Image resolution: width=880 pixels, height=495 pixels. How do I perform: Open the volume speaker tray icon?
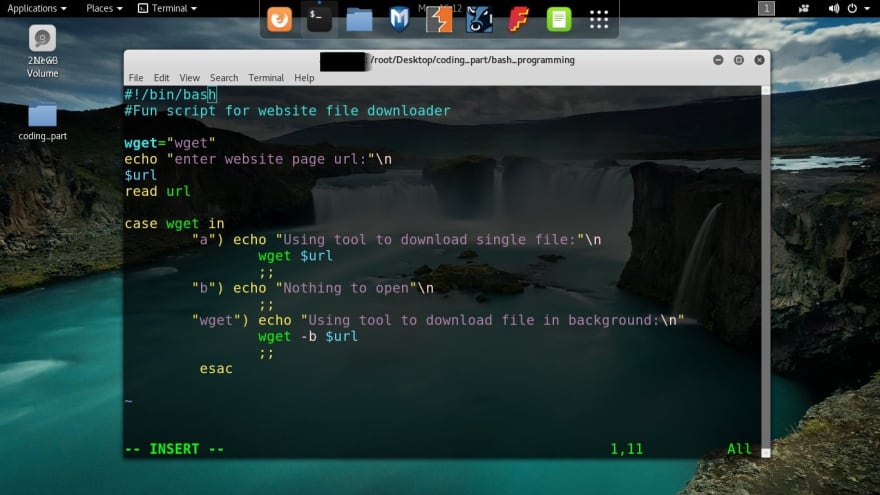pos(833,8)
